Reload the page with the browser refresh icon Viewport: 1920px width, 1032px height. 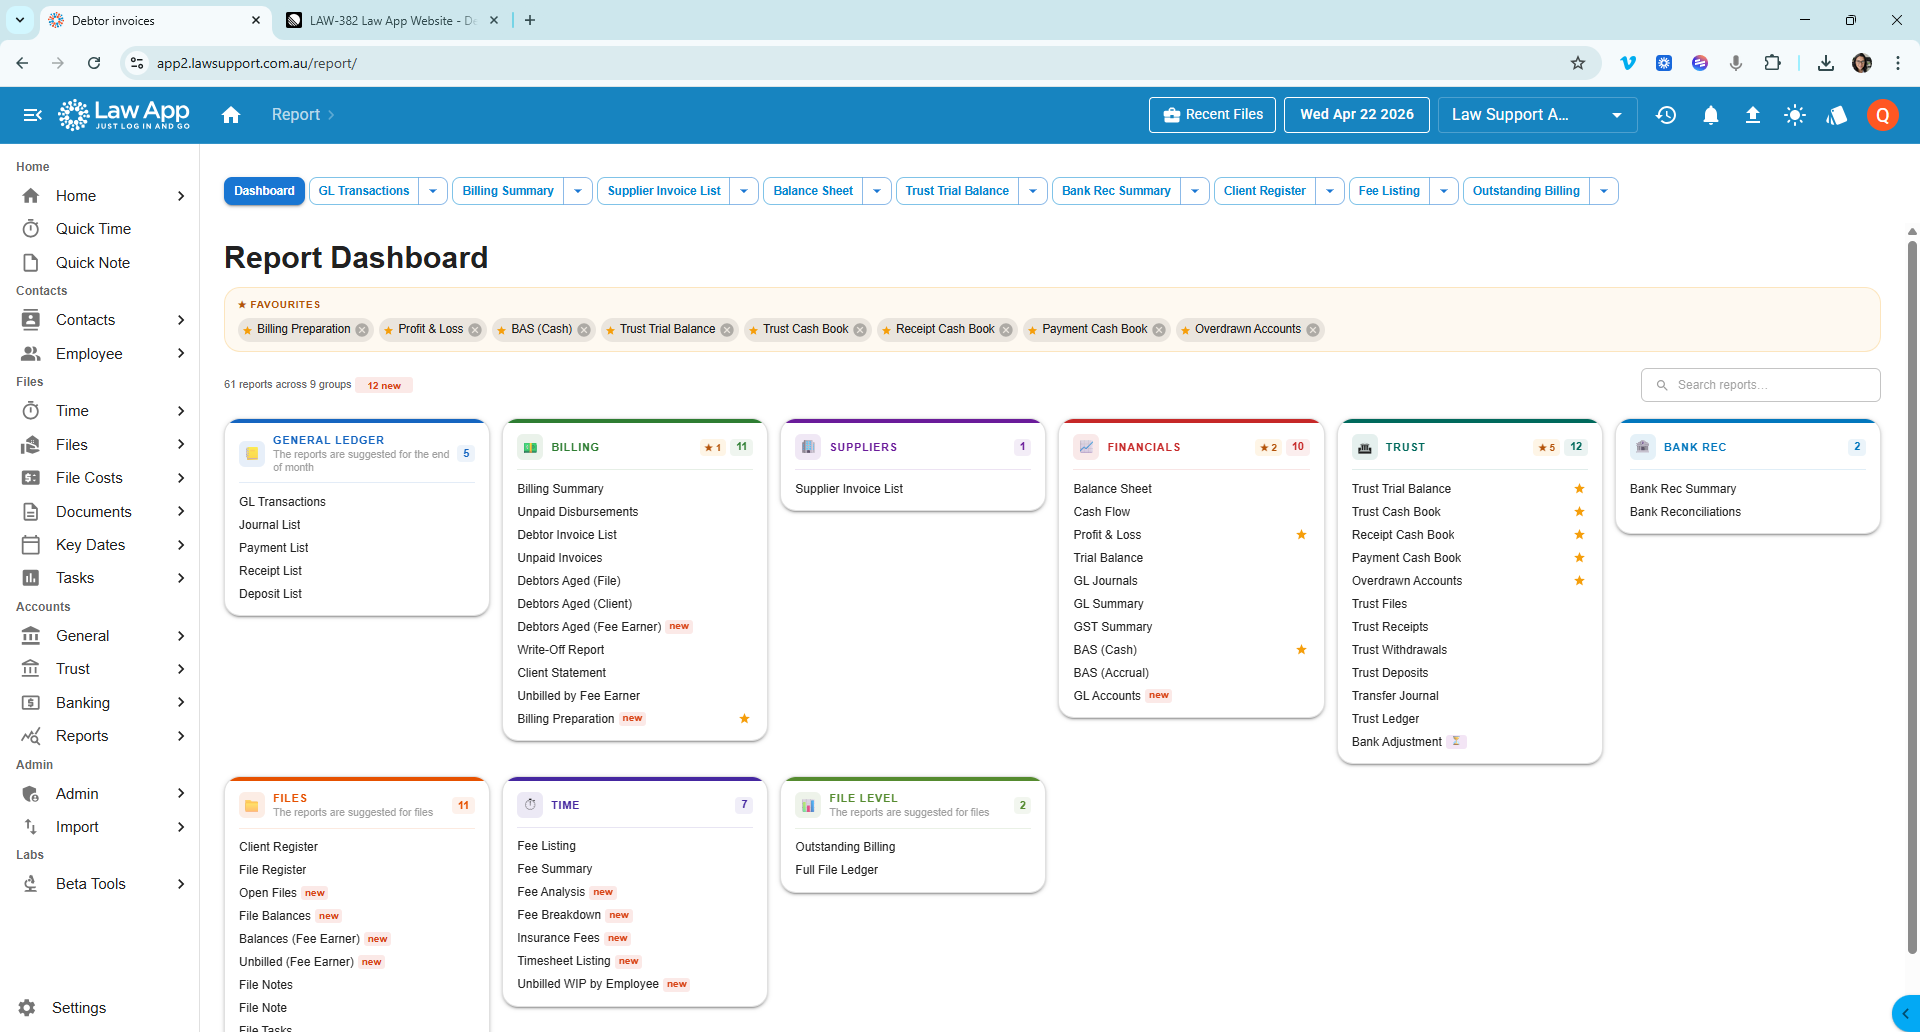[94, 63]
